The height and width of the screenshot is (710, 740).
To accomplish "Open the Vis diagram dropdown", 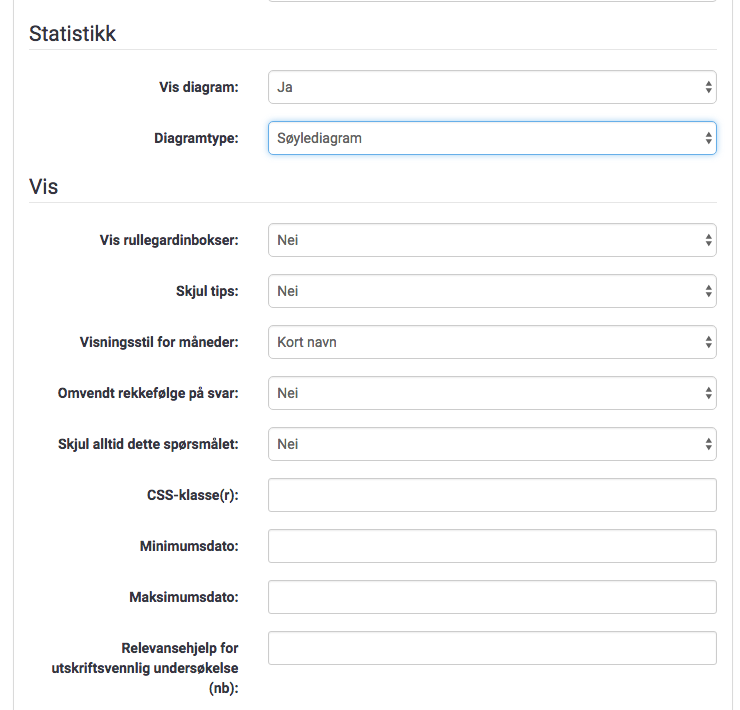I will [492, 87].
